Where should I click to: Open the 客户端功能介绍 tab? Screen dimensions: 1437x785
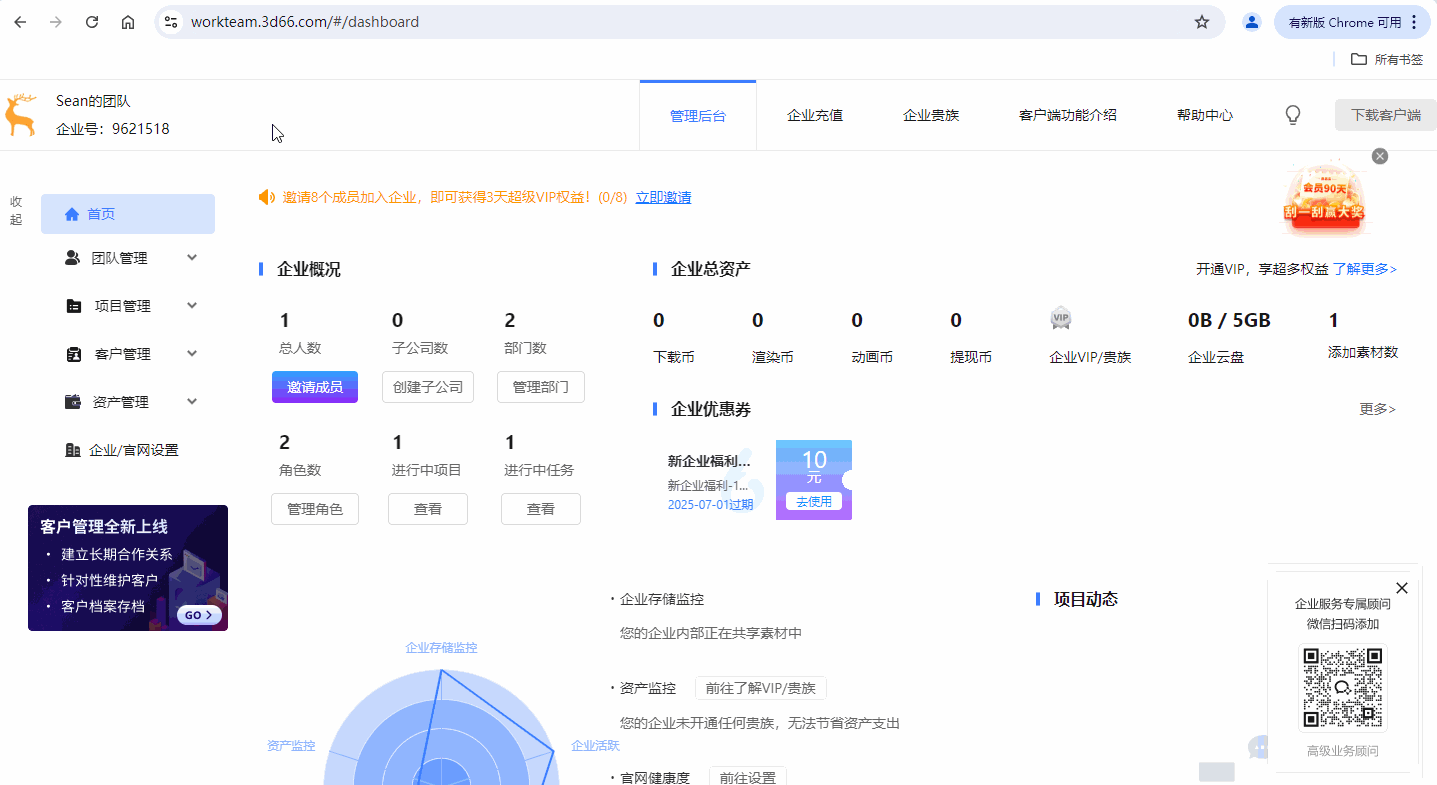pyautogui.click(x=1068, y=115)
